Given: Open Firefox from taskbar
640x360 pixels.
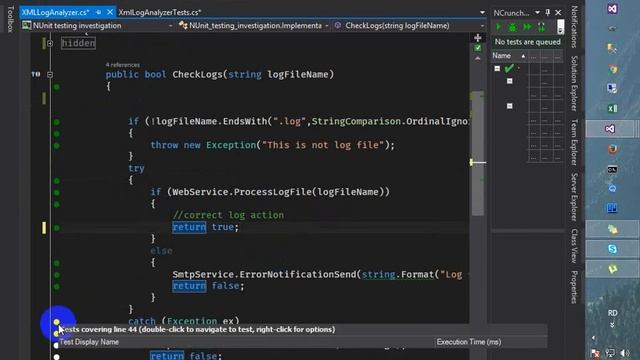Looking at the screenshot, I should 612,149.
